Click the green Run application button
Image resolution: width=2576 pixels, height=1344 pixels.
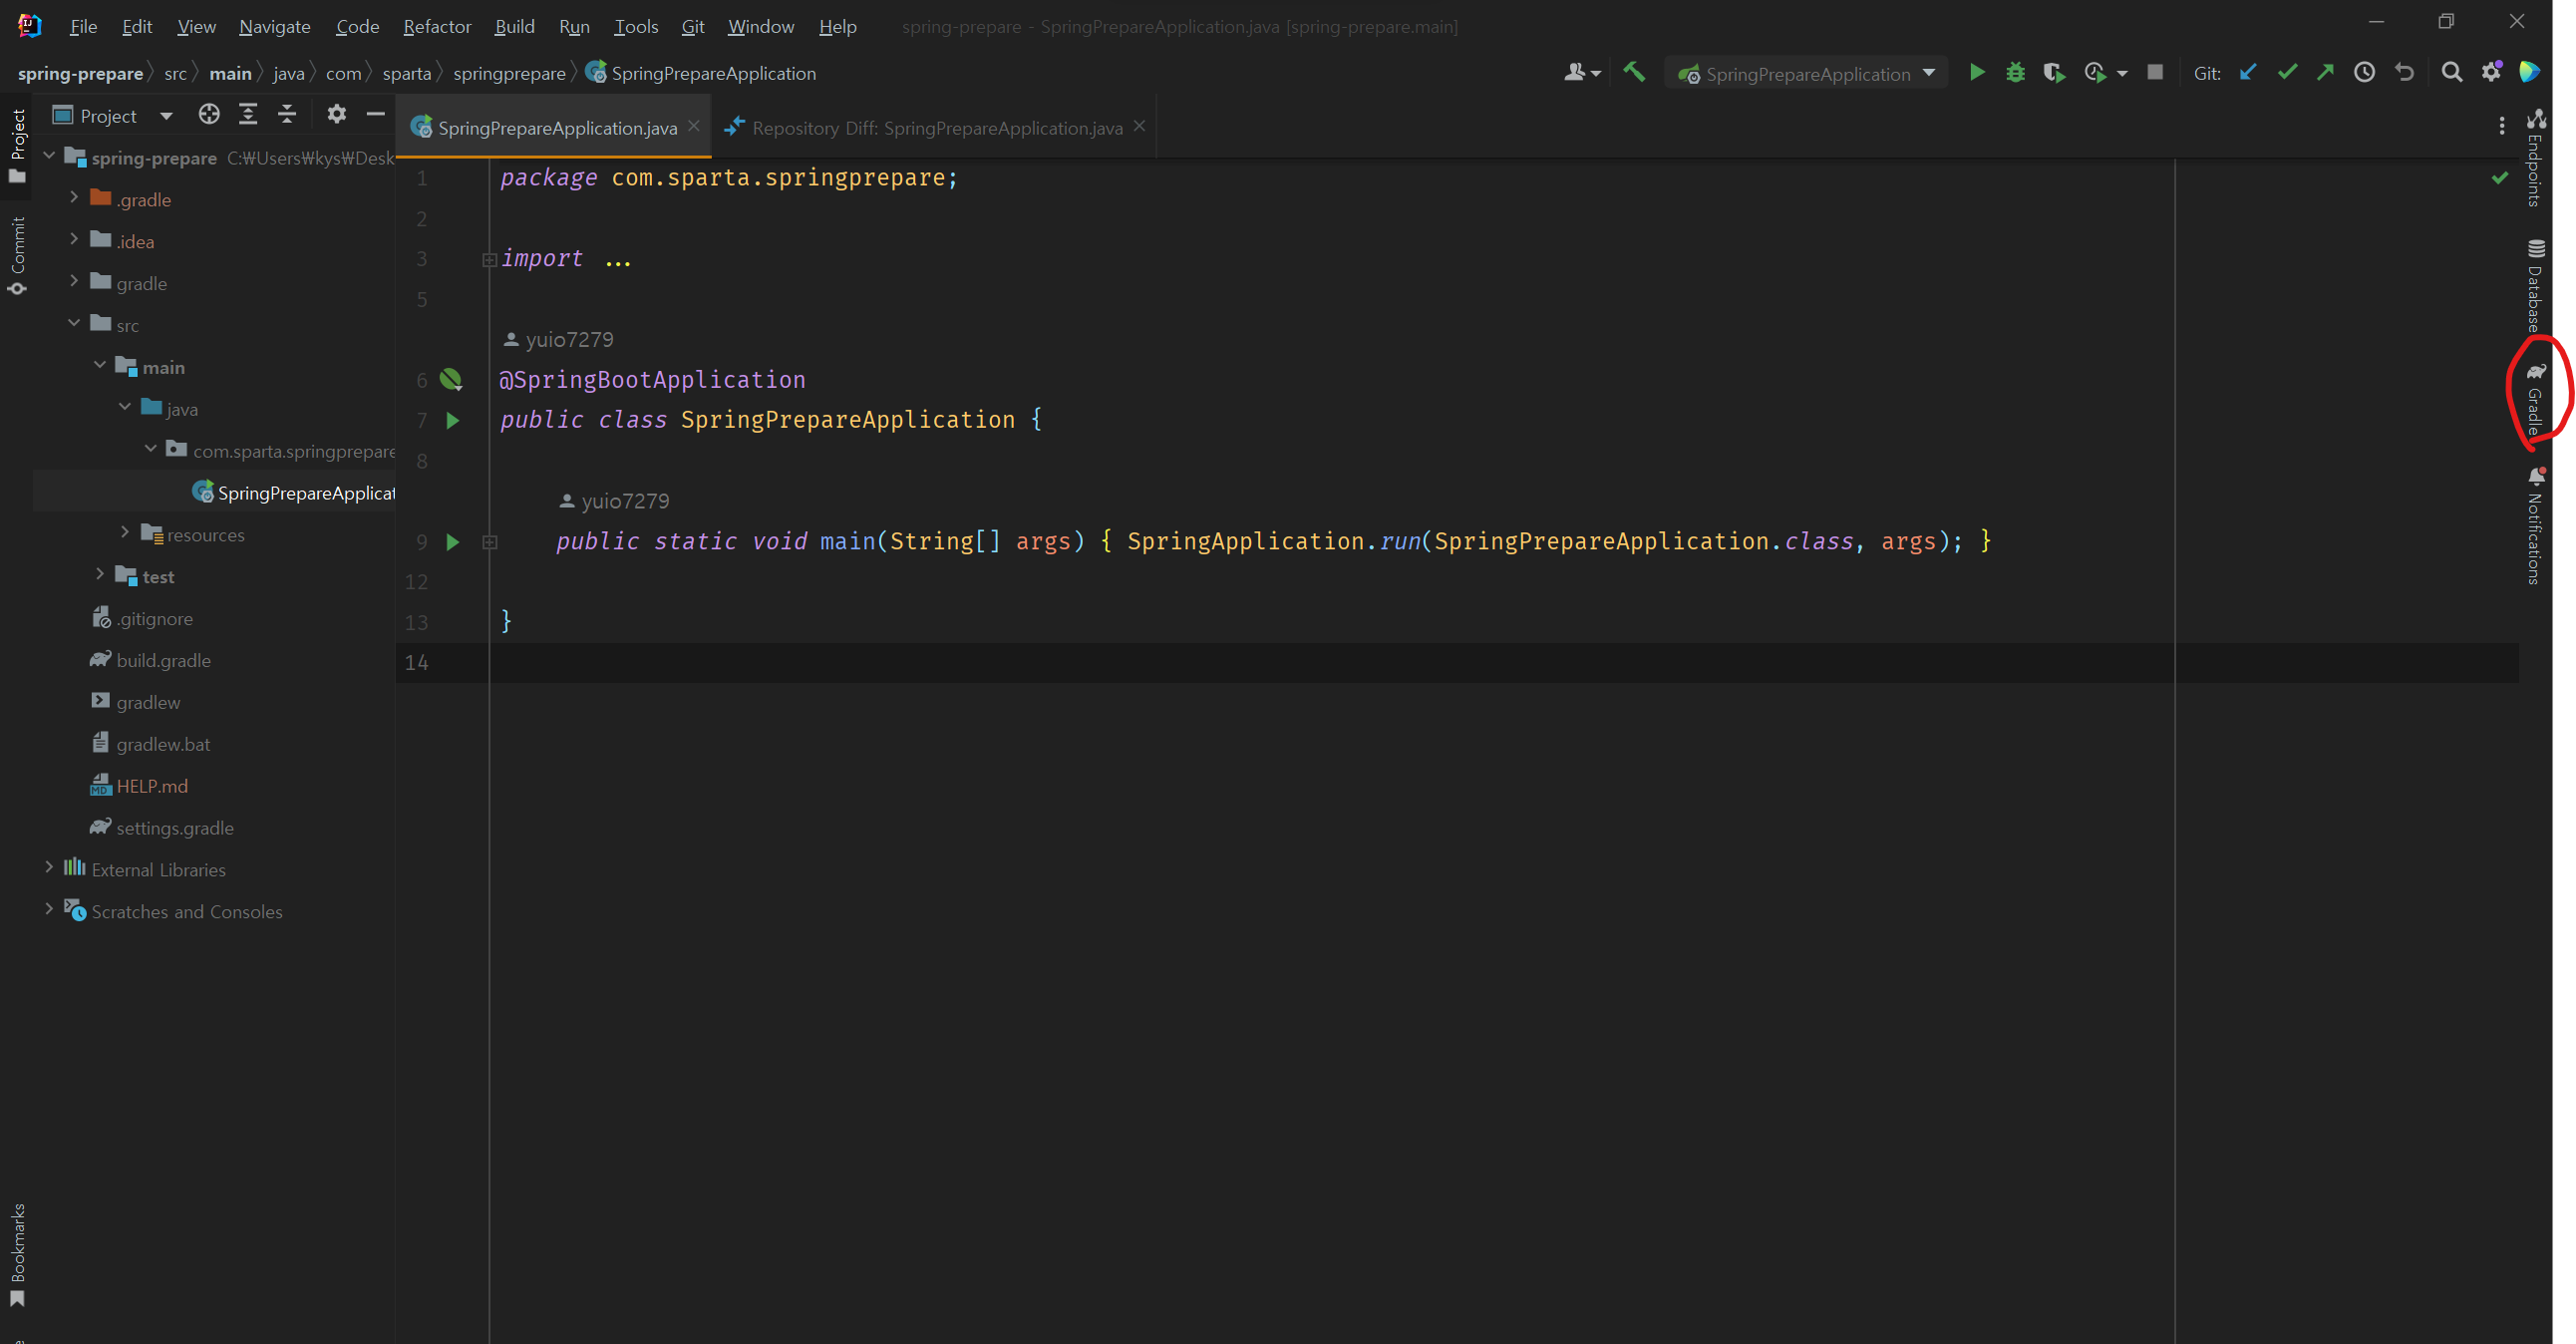click(x=1977, y=73)
